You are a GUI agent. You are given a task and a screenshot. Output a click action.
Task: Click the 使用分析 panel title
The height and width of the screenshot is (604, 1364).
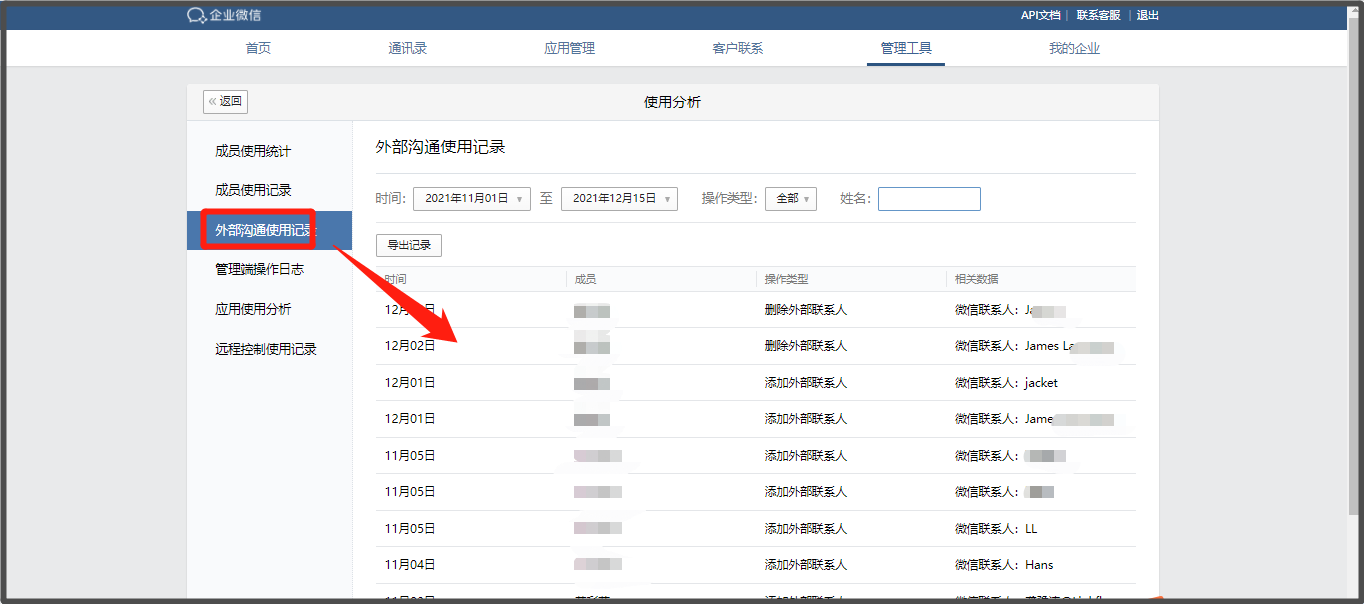672,102
